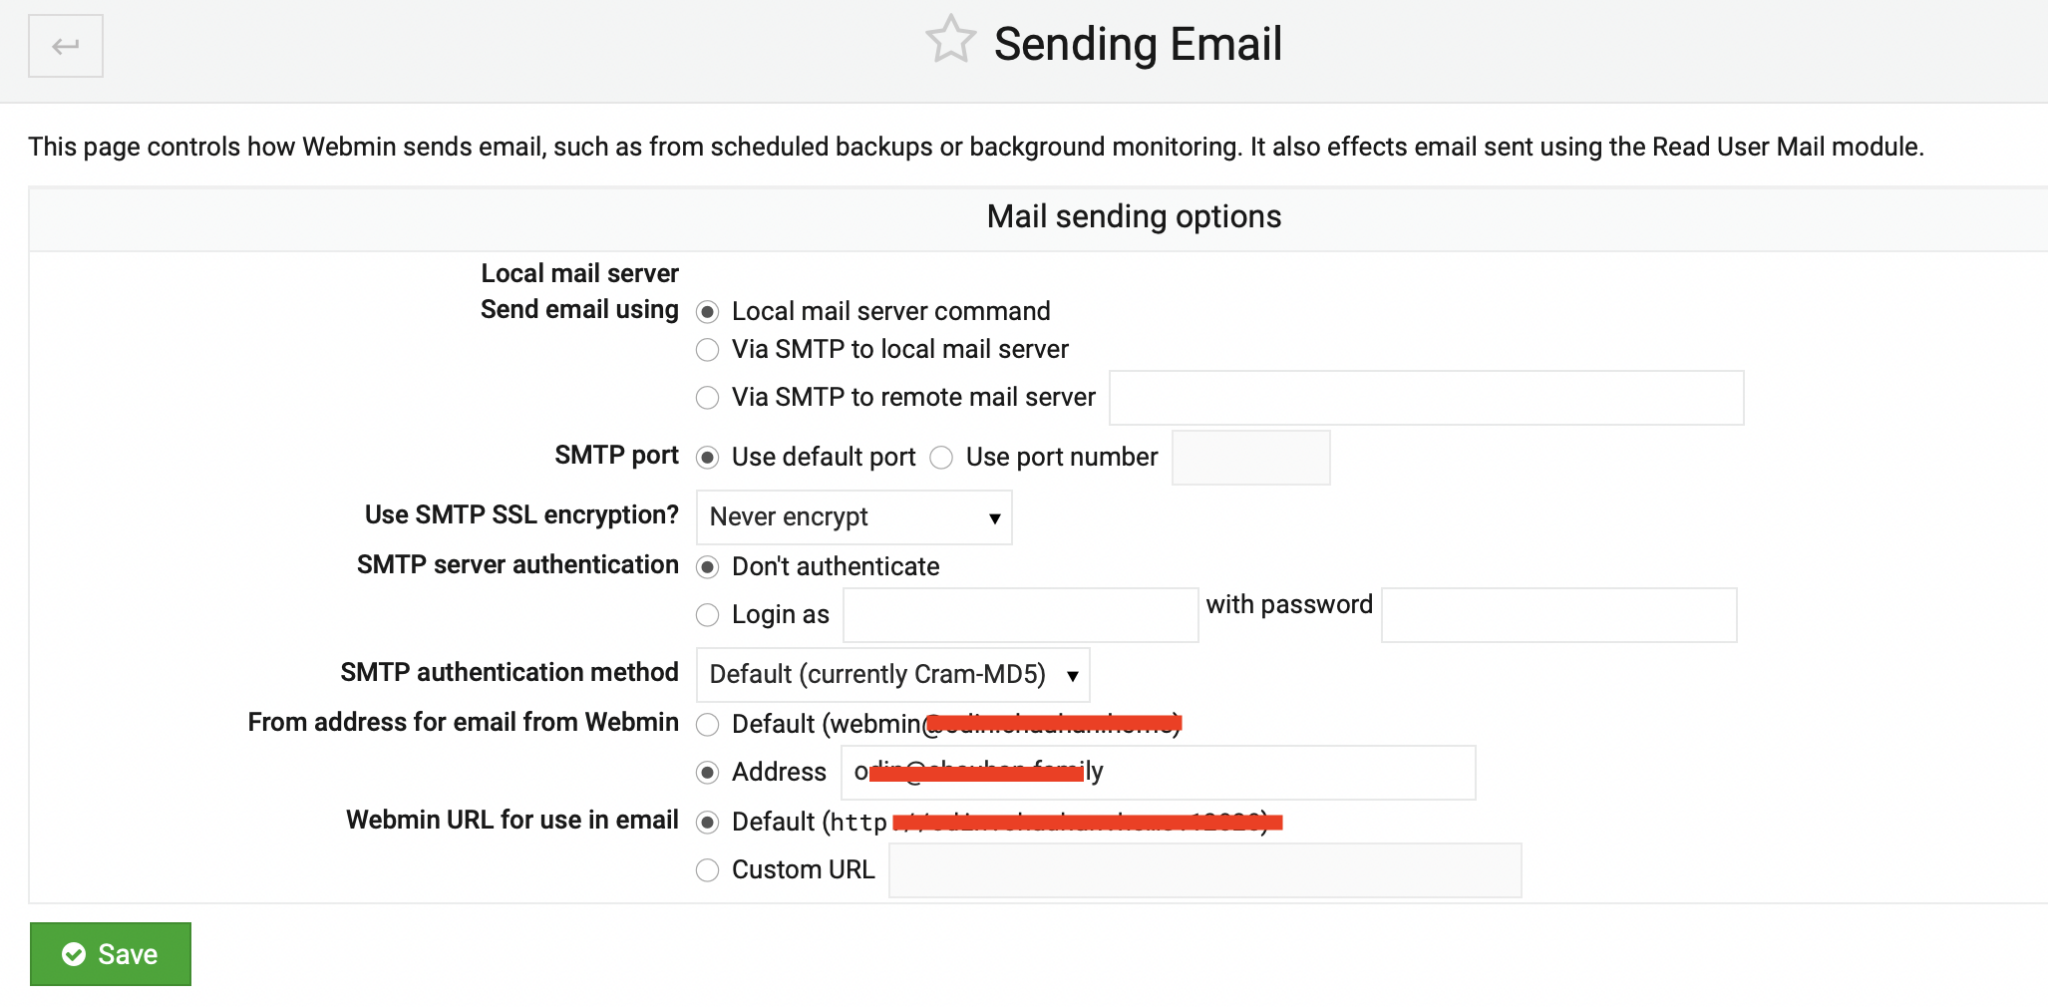Click the Custom URL text field
The image size is (2048, 1007).
(1204, 871)
